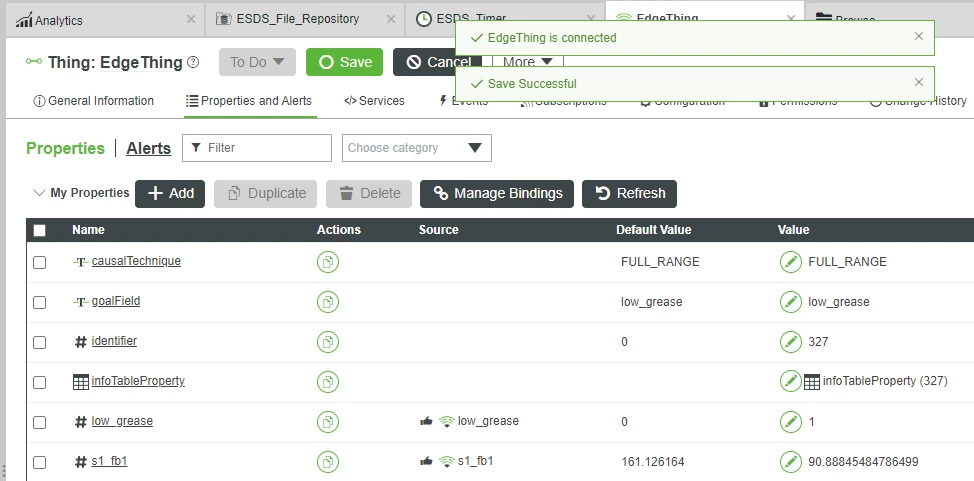Click the low_grease remote wifi source icon
Image resolution: width=974 pixels, height=481 pixels.
click(x=447, y=422)
